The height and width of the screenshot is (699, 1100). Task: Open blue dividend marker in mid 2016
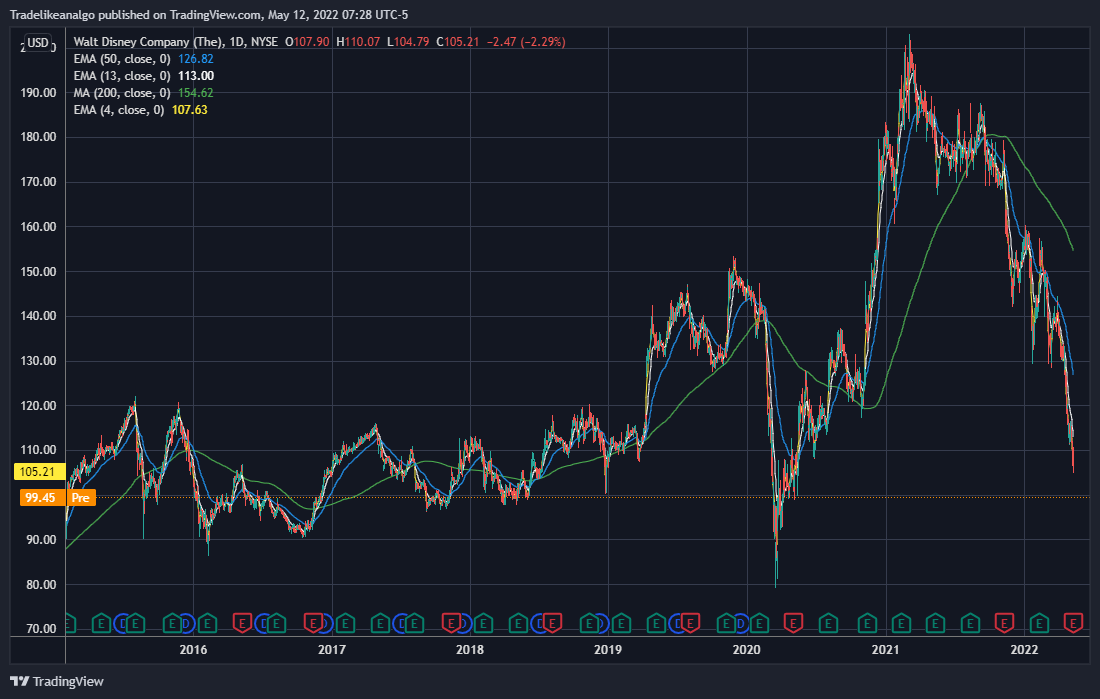264,623
